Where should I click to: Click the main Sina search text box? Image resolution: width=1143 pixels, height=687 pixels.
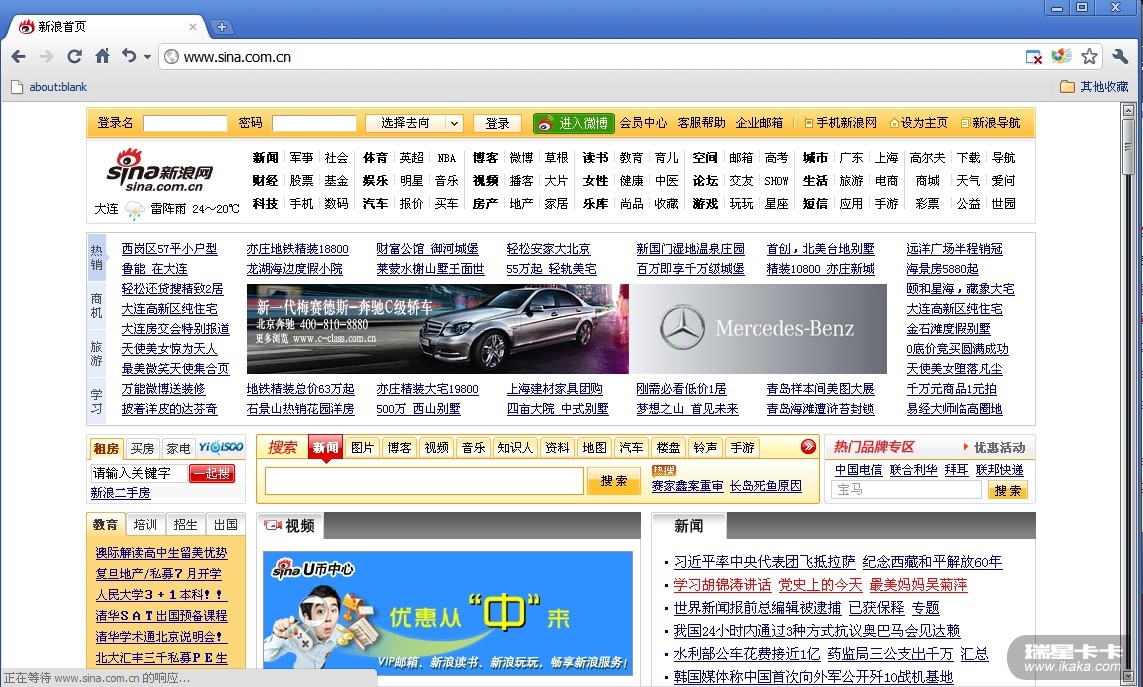(424, 481)
